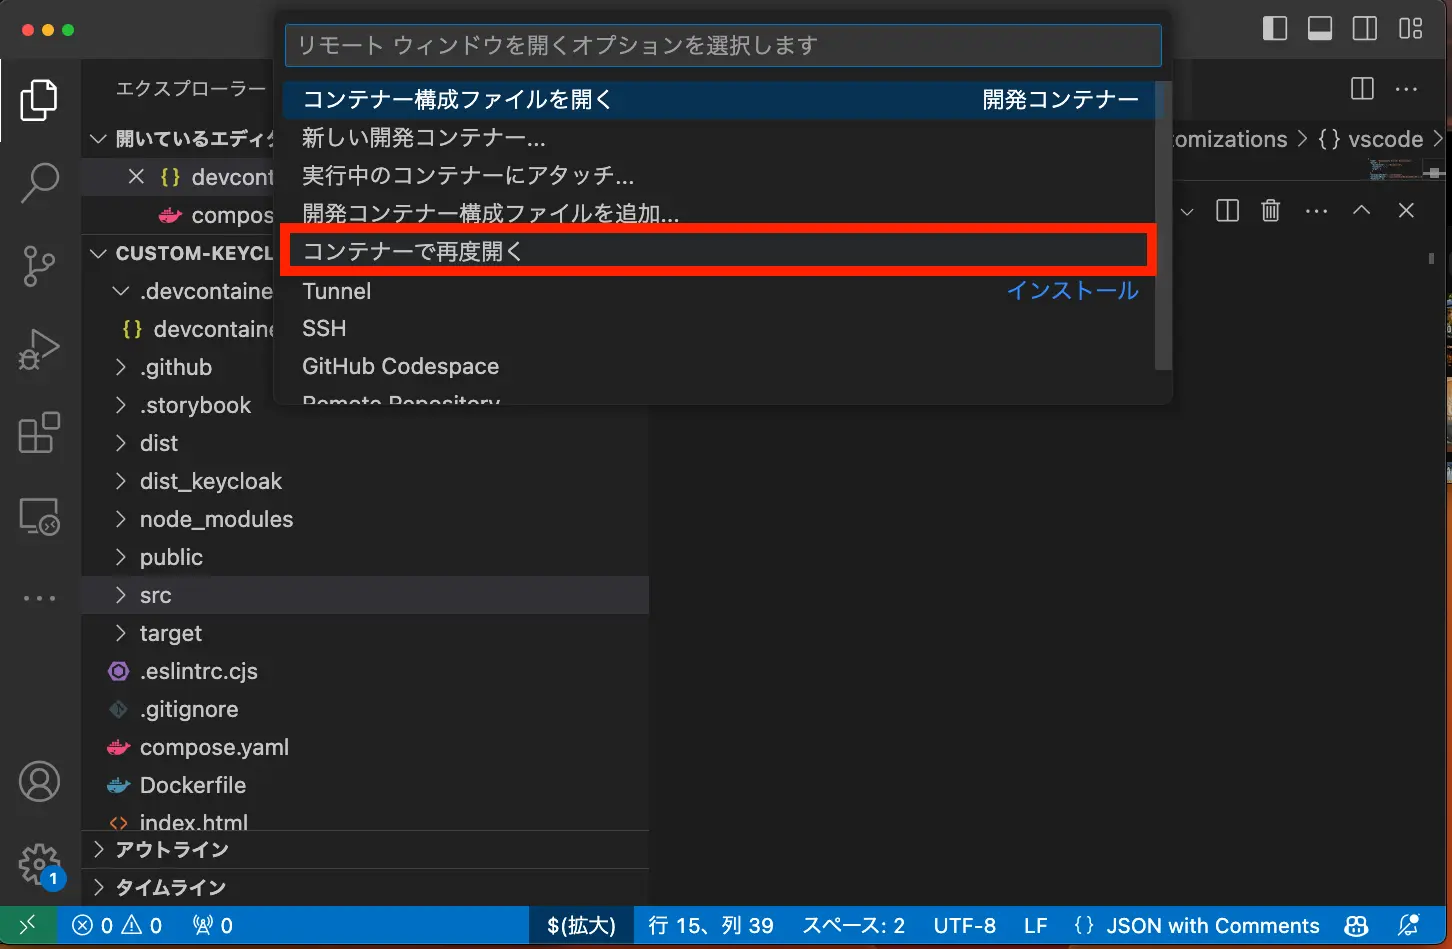
Task: Split the editor with the split icon
Action: point(1227,211)
